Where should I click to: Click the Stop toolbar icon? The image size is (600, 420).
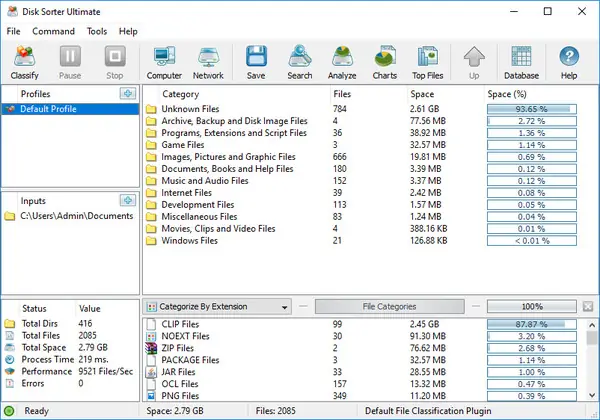115,63
